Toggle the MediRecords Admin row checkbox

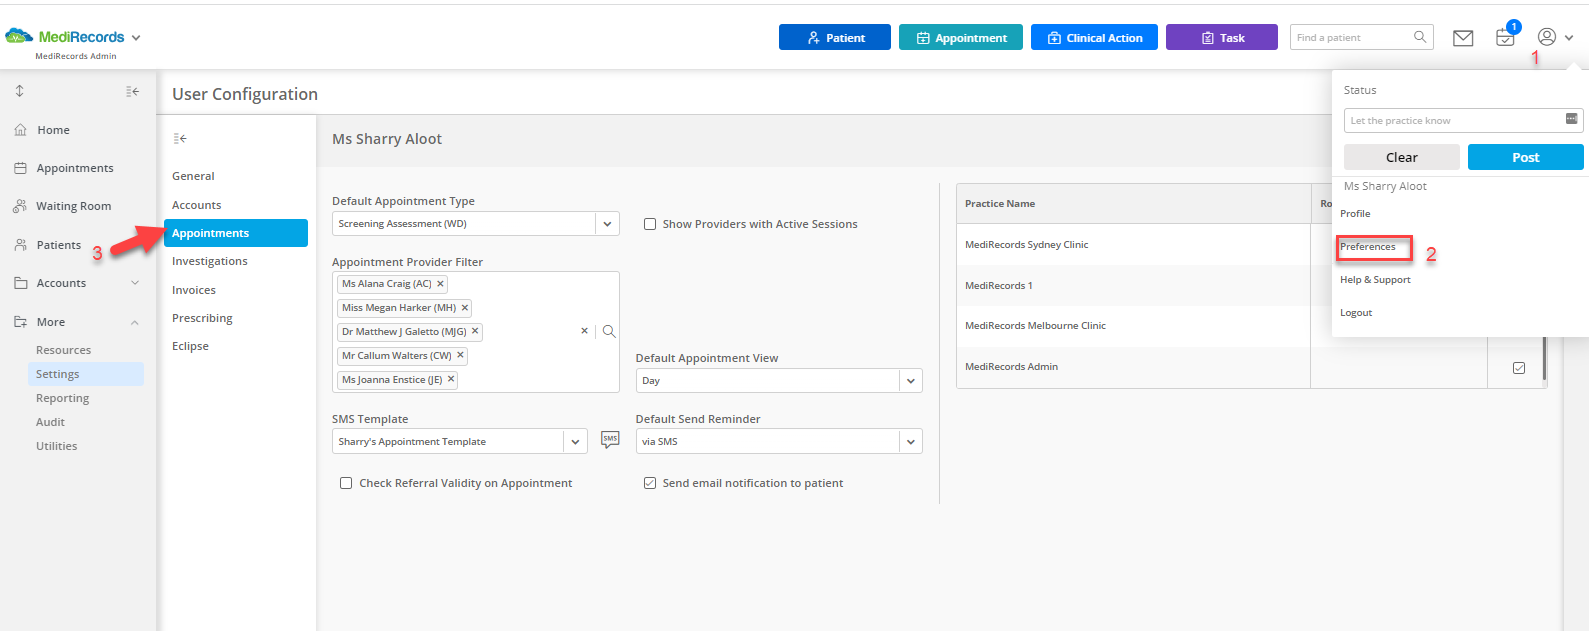1519,368
